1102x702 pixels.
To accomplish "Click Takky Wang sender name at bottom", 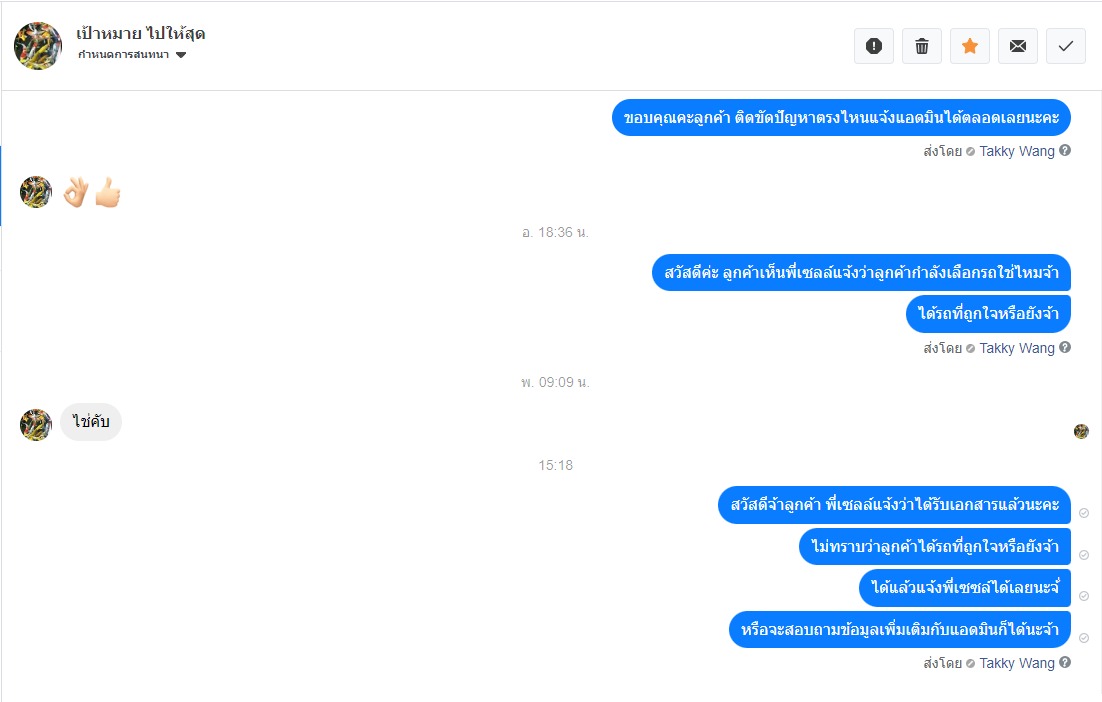I will 1016,663.
